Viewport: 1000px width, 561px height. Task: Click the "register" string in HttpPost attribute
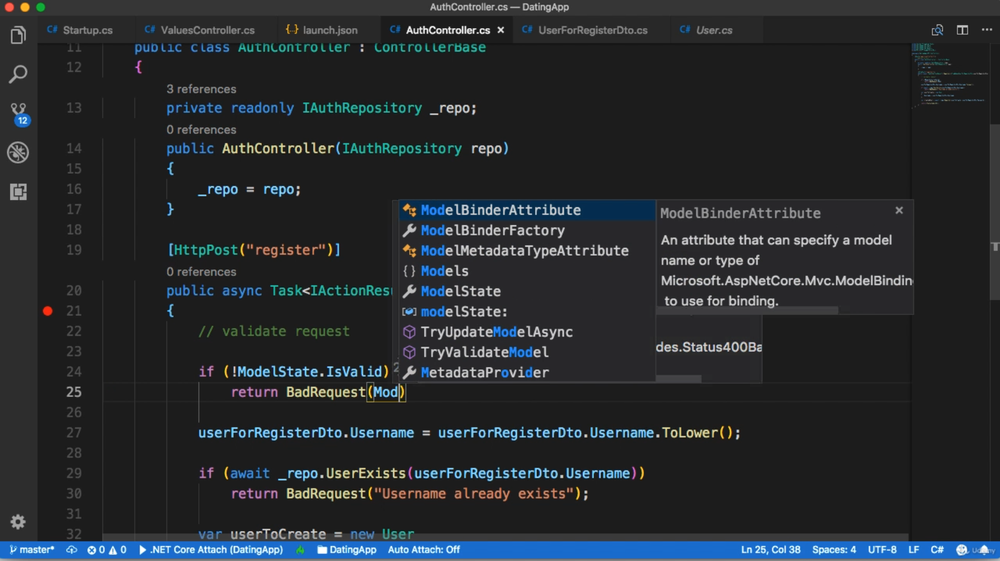[x=286, y=250]
